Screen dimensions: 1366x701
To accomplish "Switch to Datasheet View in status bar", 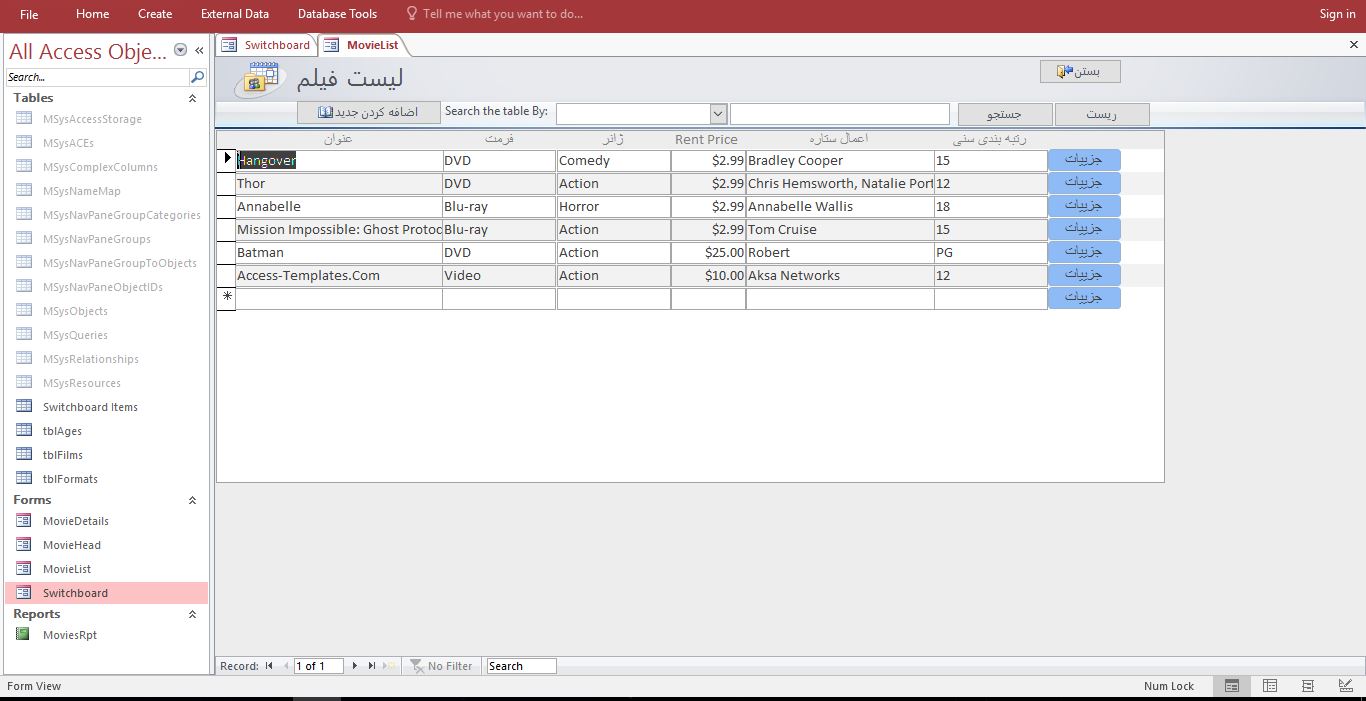I will click(1270, 686).
